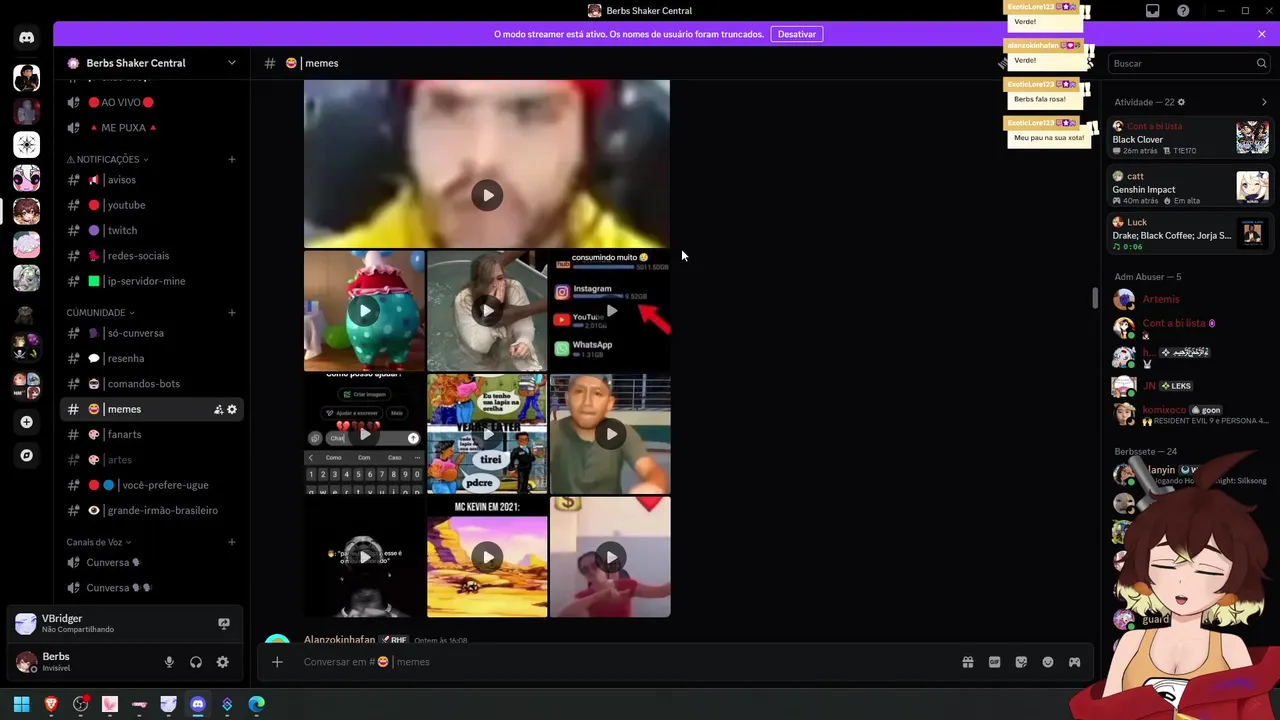This screenshot has height=720, width=1280.
Task: Open the apps game controller icon
Action: coord(1075,662)
